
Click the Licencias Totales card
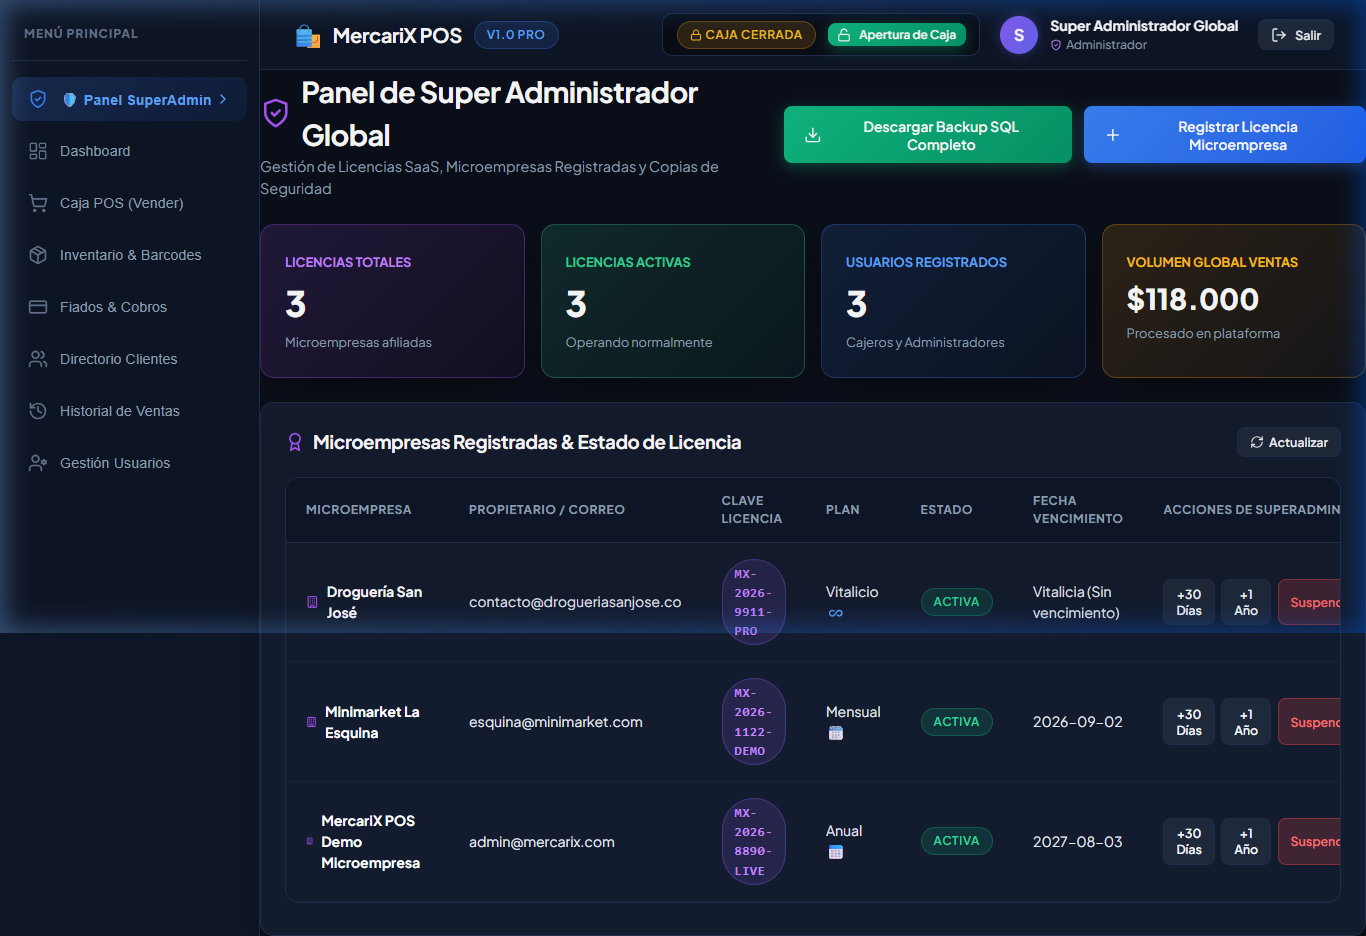tap(392, 301)
